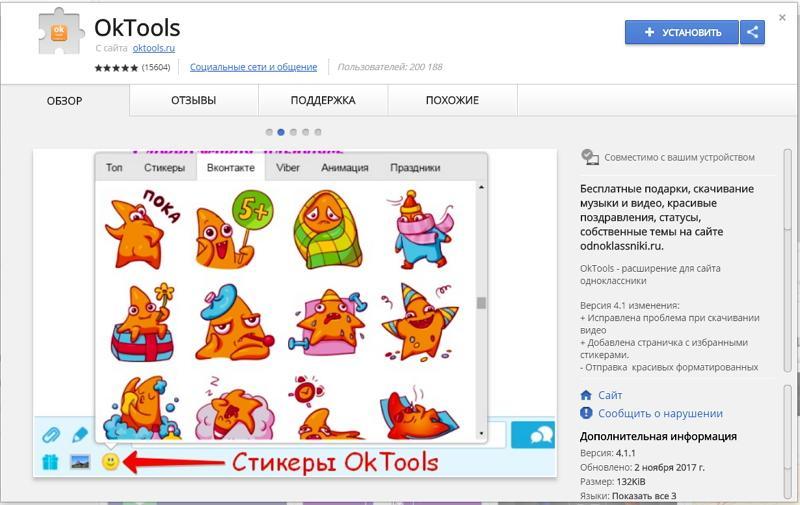Viewport: 800px width, 505px height.
Task: Click the share icon next to install button
Action: (x=752, y=32)
